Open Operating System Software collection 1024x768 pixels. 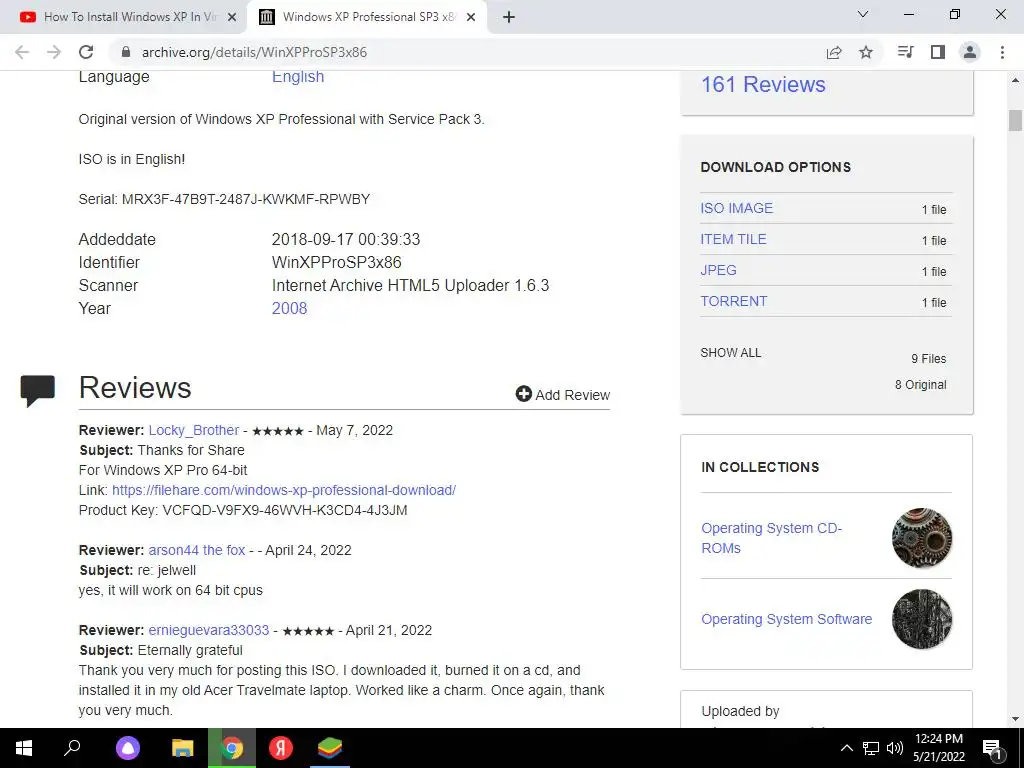[786, 619]
